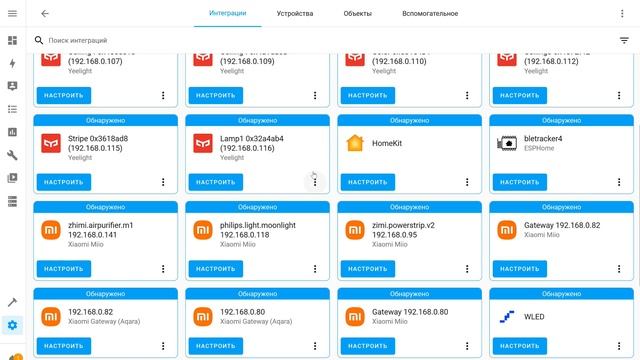Image resolution: width=640 pixels, height=360 pixels.
Task: Click the search magnifier icon
Action: 39,40
